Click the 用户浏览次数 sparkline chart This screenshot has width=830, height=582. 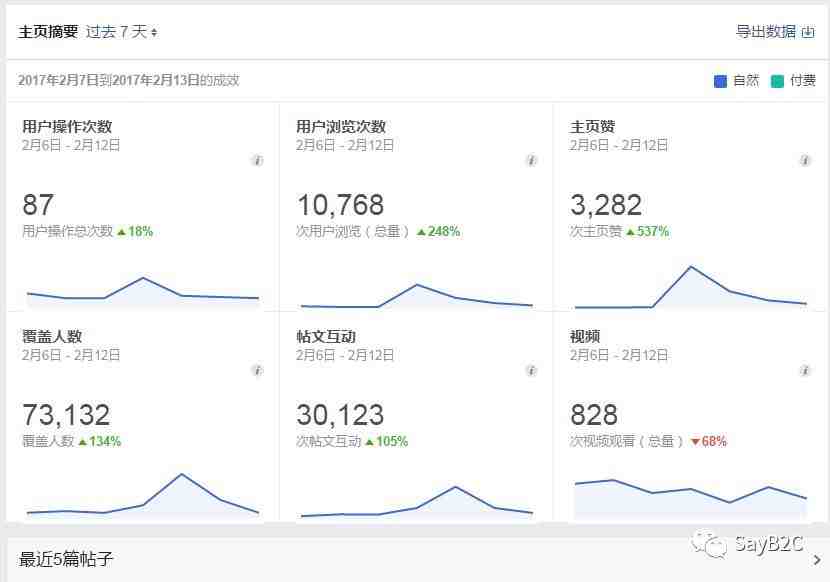point(417,296)
